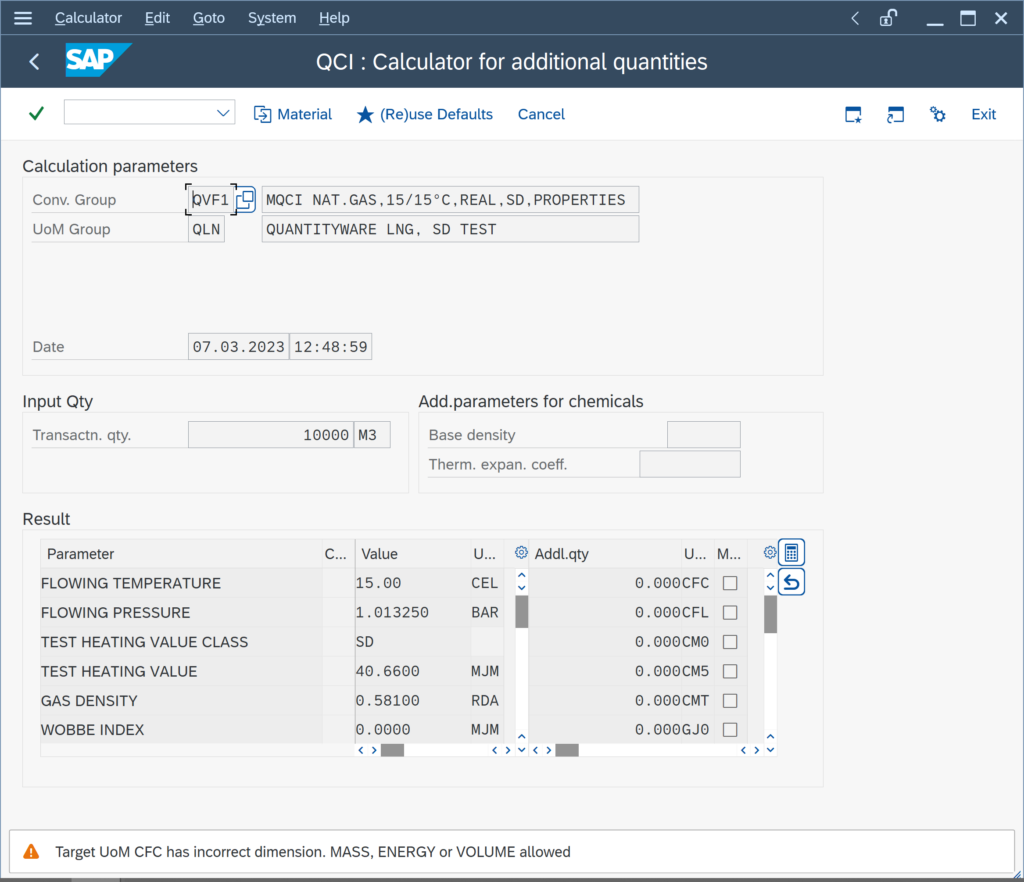The image size is (1024, 882).
Task: Tick the checkbox in the CFL row
Action: click(x=730, y=612)
